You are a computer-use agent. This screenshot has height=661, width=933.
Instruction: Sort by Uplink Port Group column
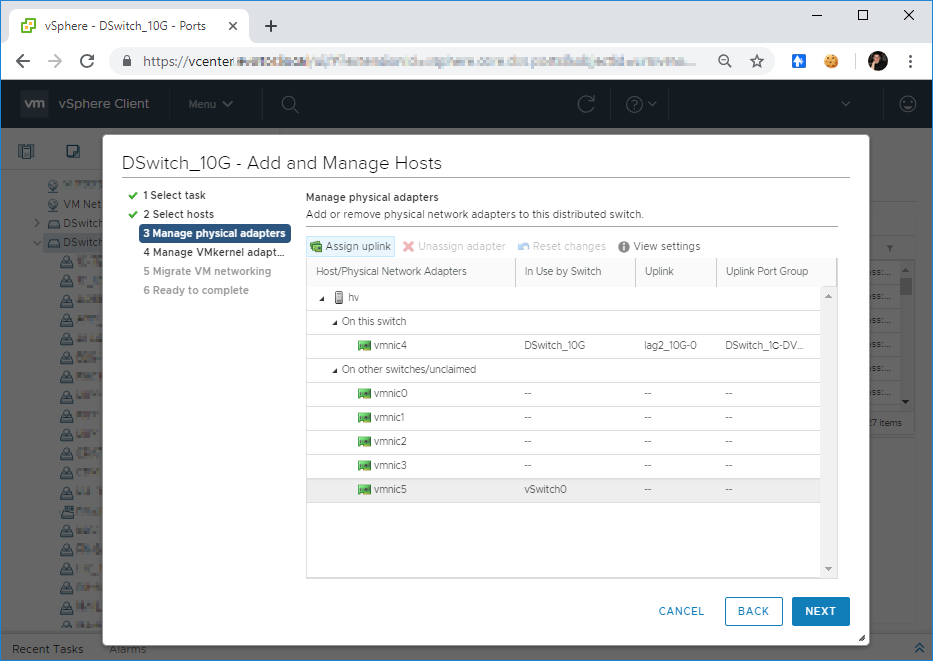click(x=777, y=272)
